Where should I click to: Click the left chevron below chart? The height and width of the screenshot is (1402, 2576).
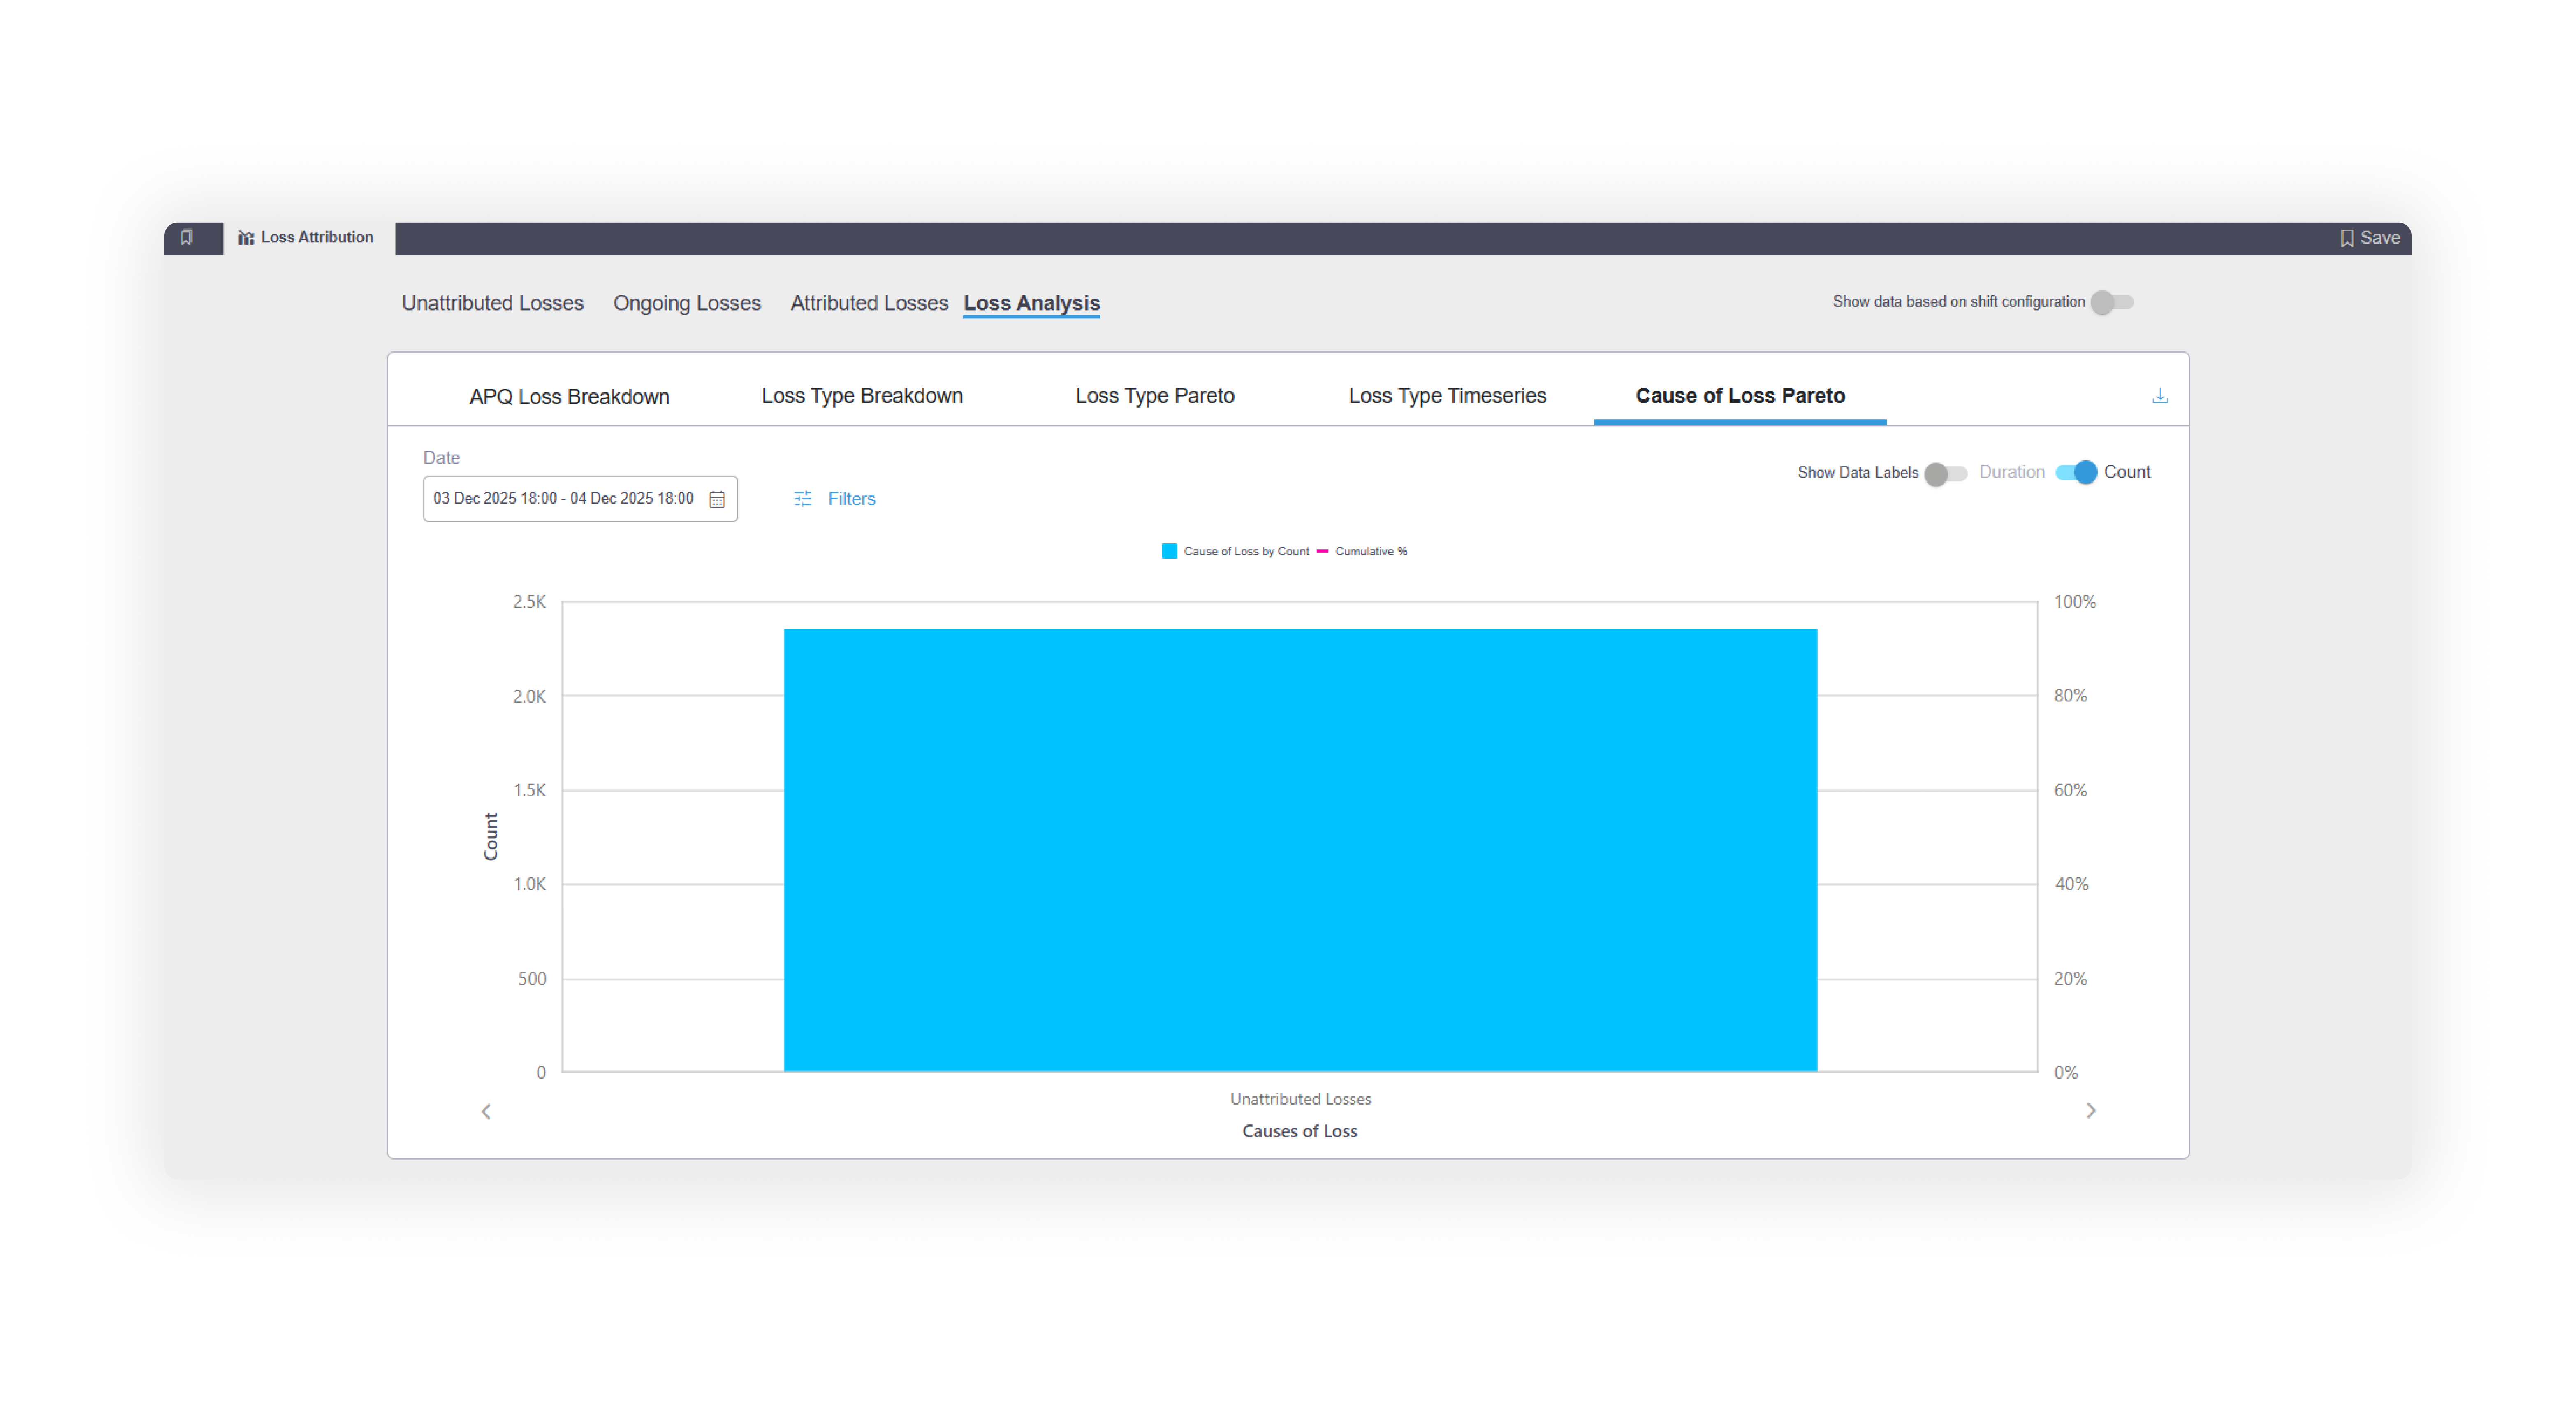point(486,1111)
